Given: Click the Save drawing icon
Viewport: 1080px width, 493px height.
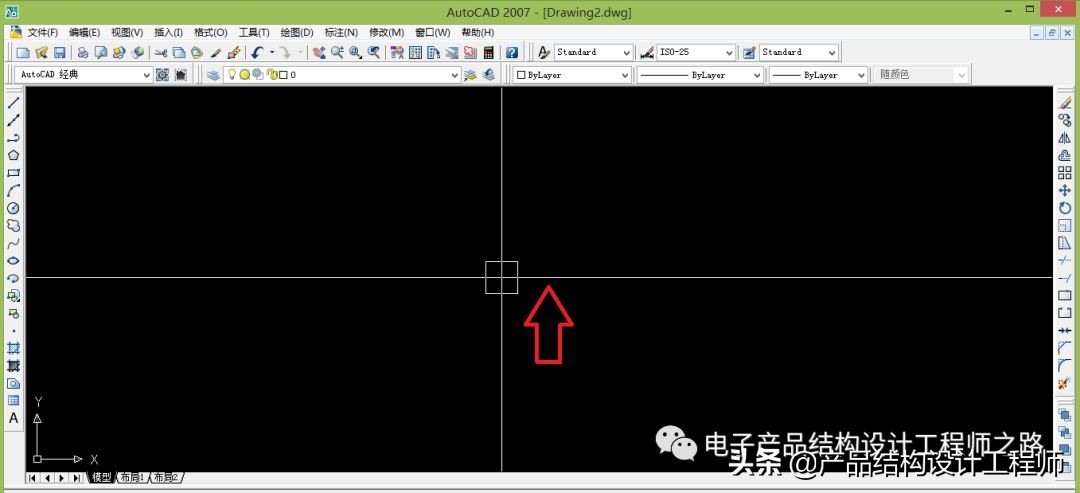Looking at the screenshot, I should 60,52.
